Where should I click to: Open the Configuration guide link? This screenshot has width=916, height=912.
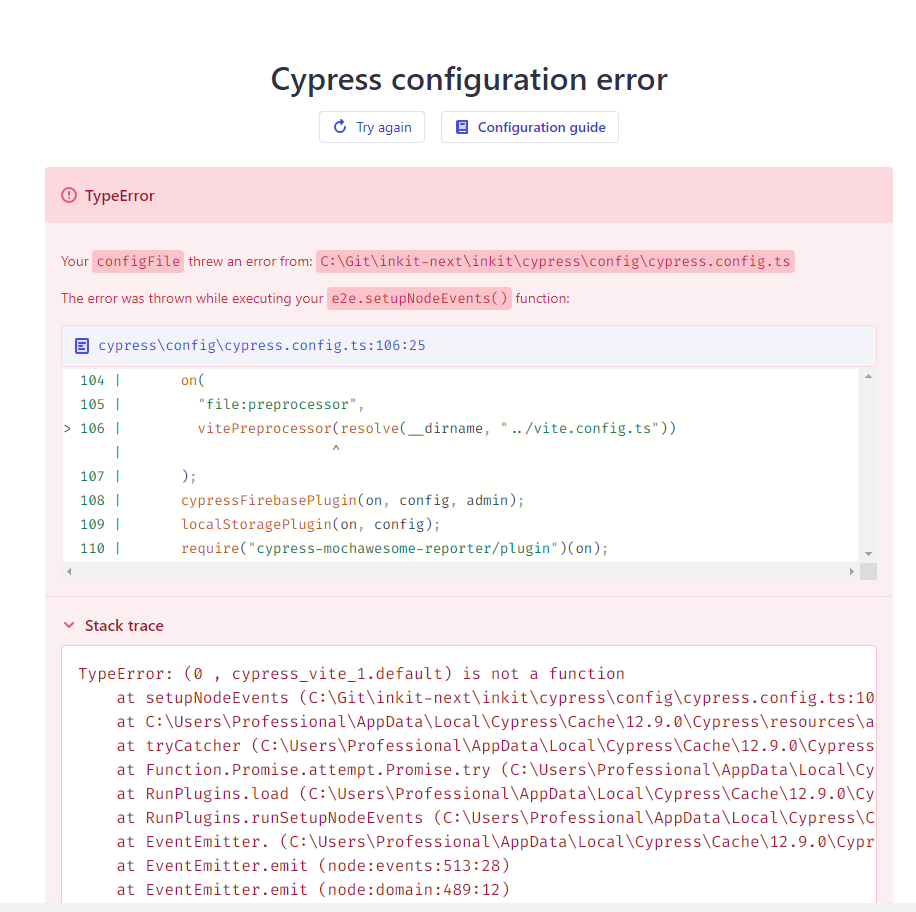click(529, 127)
